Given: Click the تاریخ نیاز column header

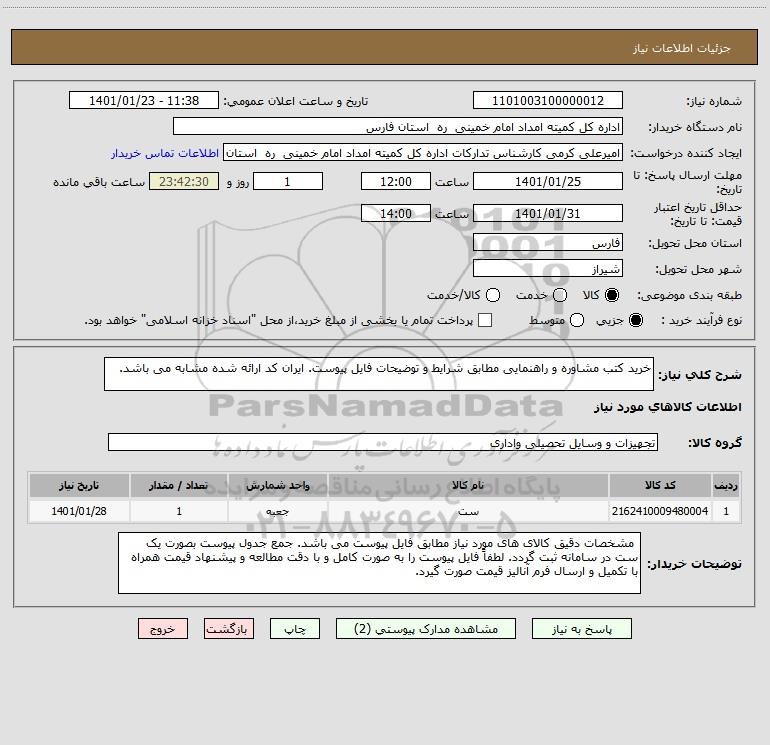Looking at the screenshot, I should pos(79,485).
